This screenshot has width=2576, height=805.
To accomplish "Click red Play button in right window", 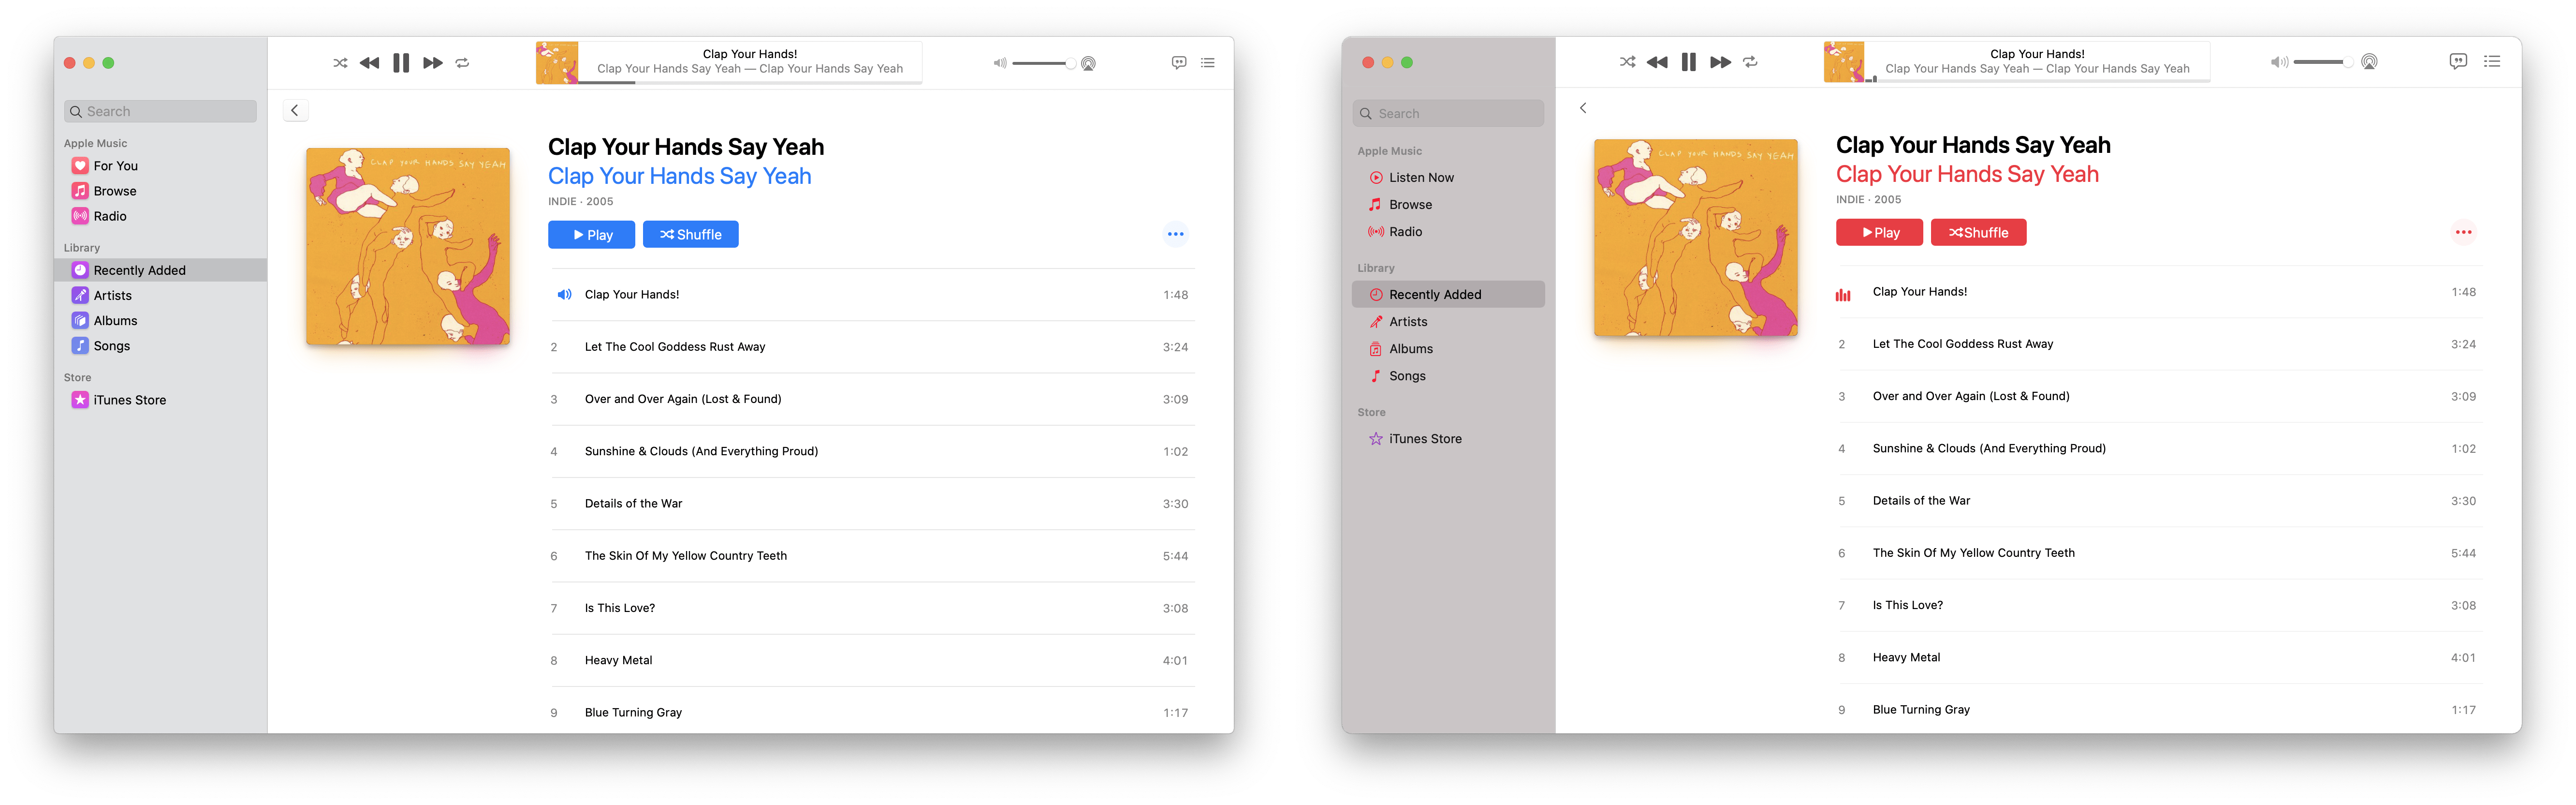I will point(1879,232).
